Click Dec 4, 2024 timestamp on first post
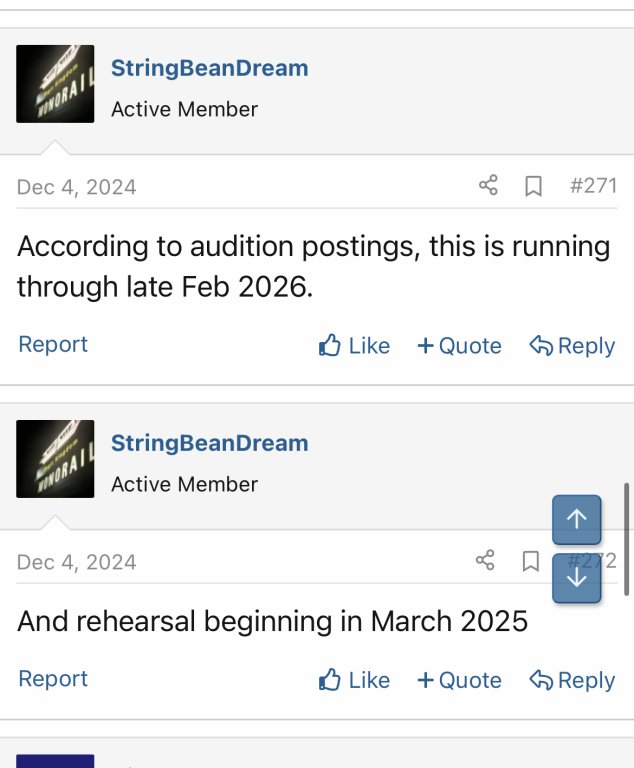The height and width of the screenshot is (768, 634). click(77, 187)
